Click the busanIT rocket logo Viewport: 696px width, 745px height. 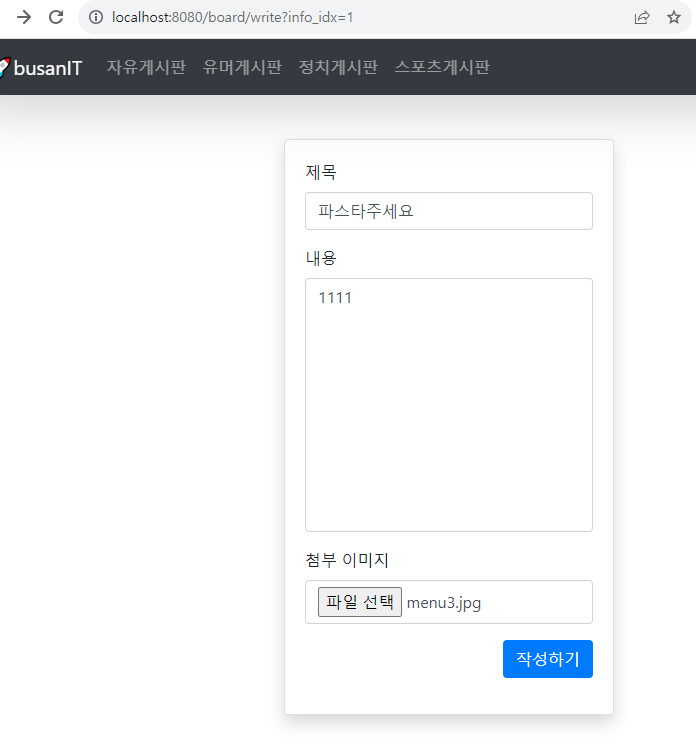point(4,67)
